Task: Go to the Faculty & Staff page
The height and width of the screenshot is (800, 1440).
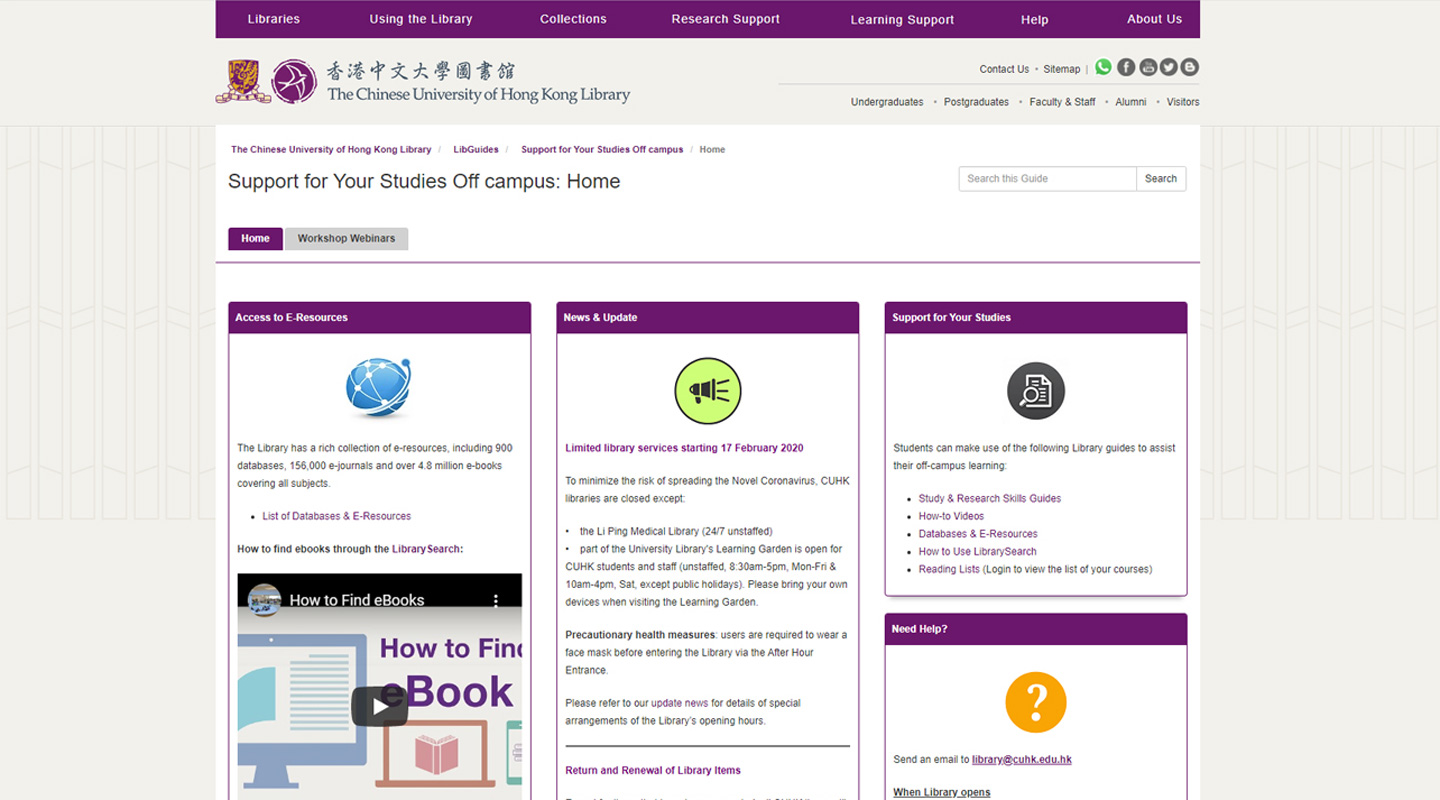Action: pyautogui.click(x=1062, y=102)
